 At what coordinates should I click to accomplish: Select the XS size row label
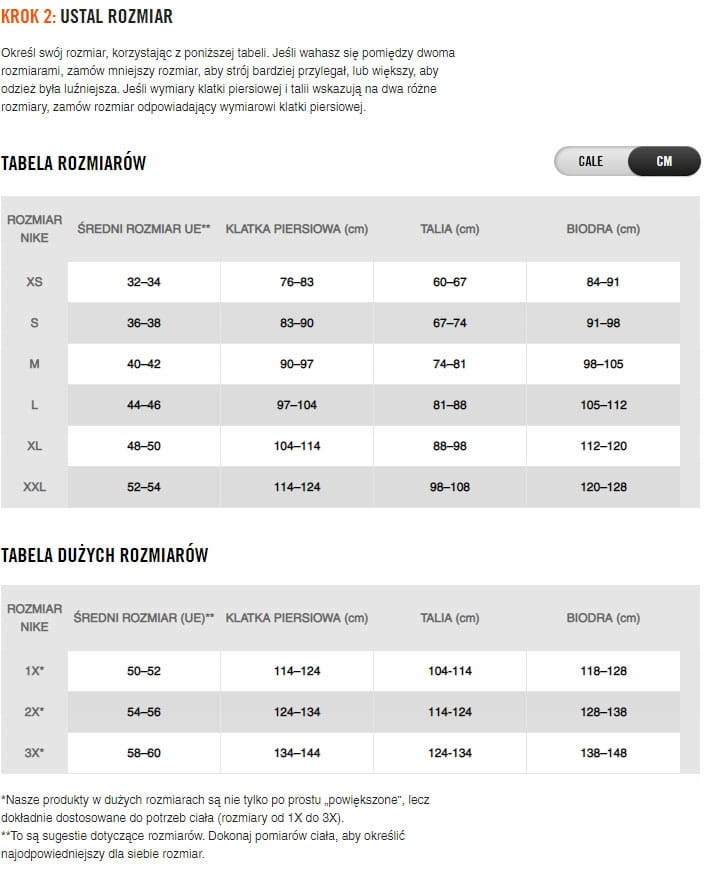[x=34, y=282]
